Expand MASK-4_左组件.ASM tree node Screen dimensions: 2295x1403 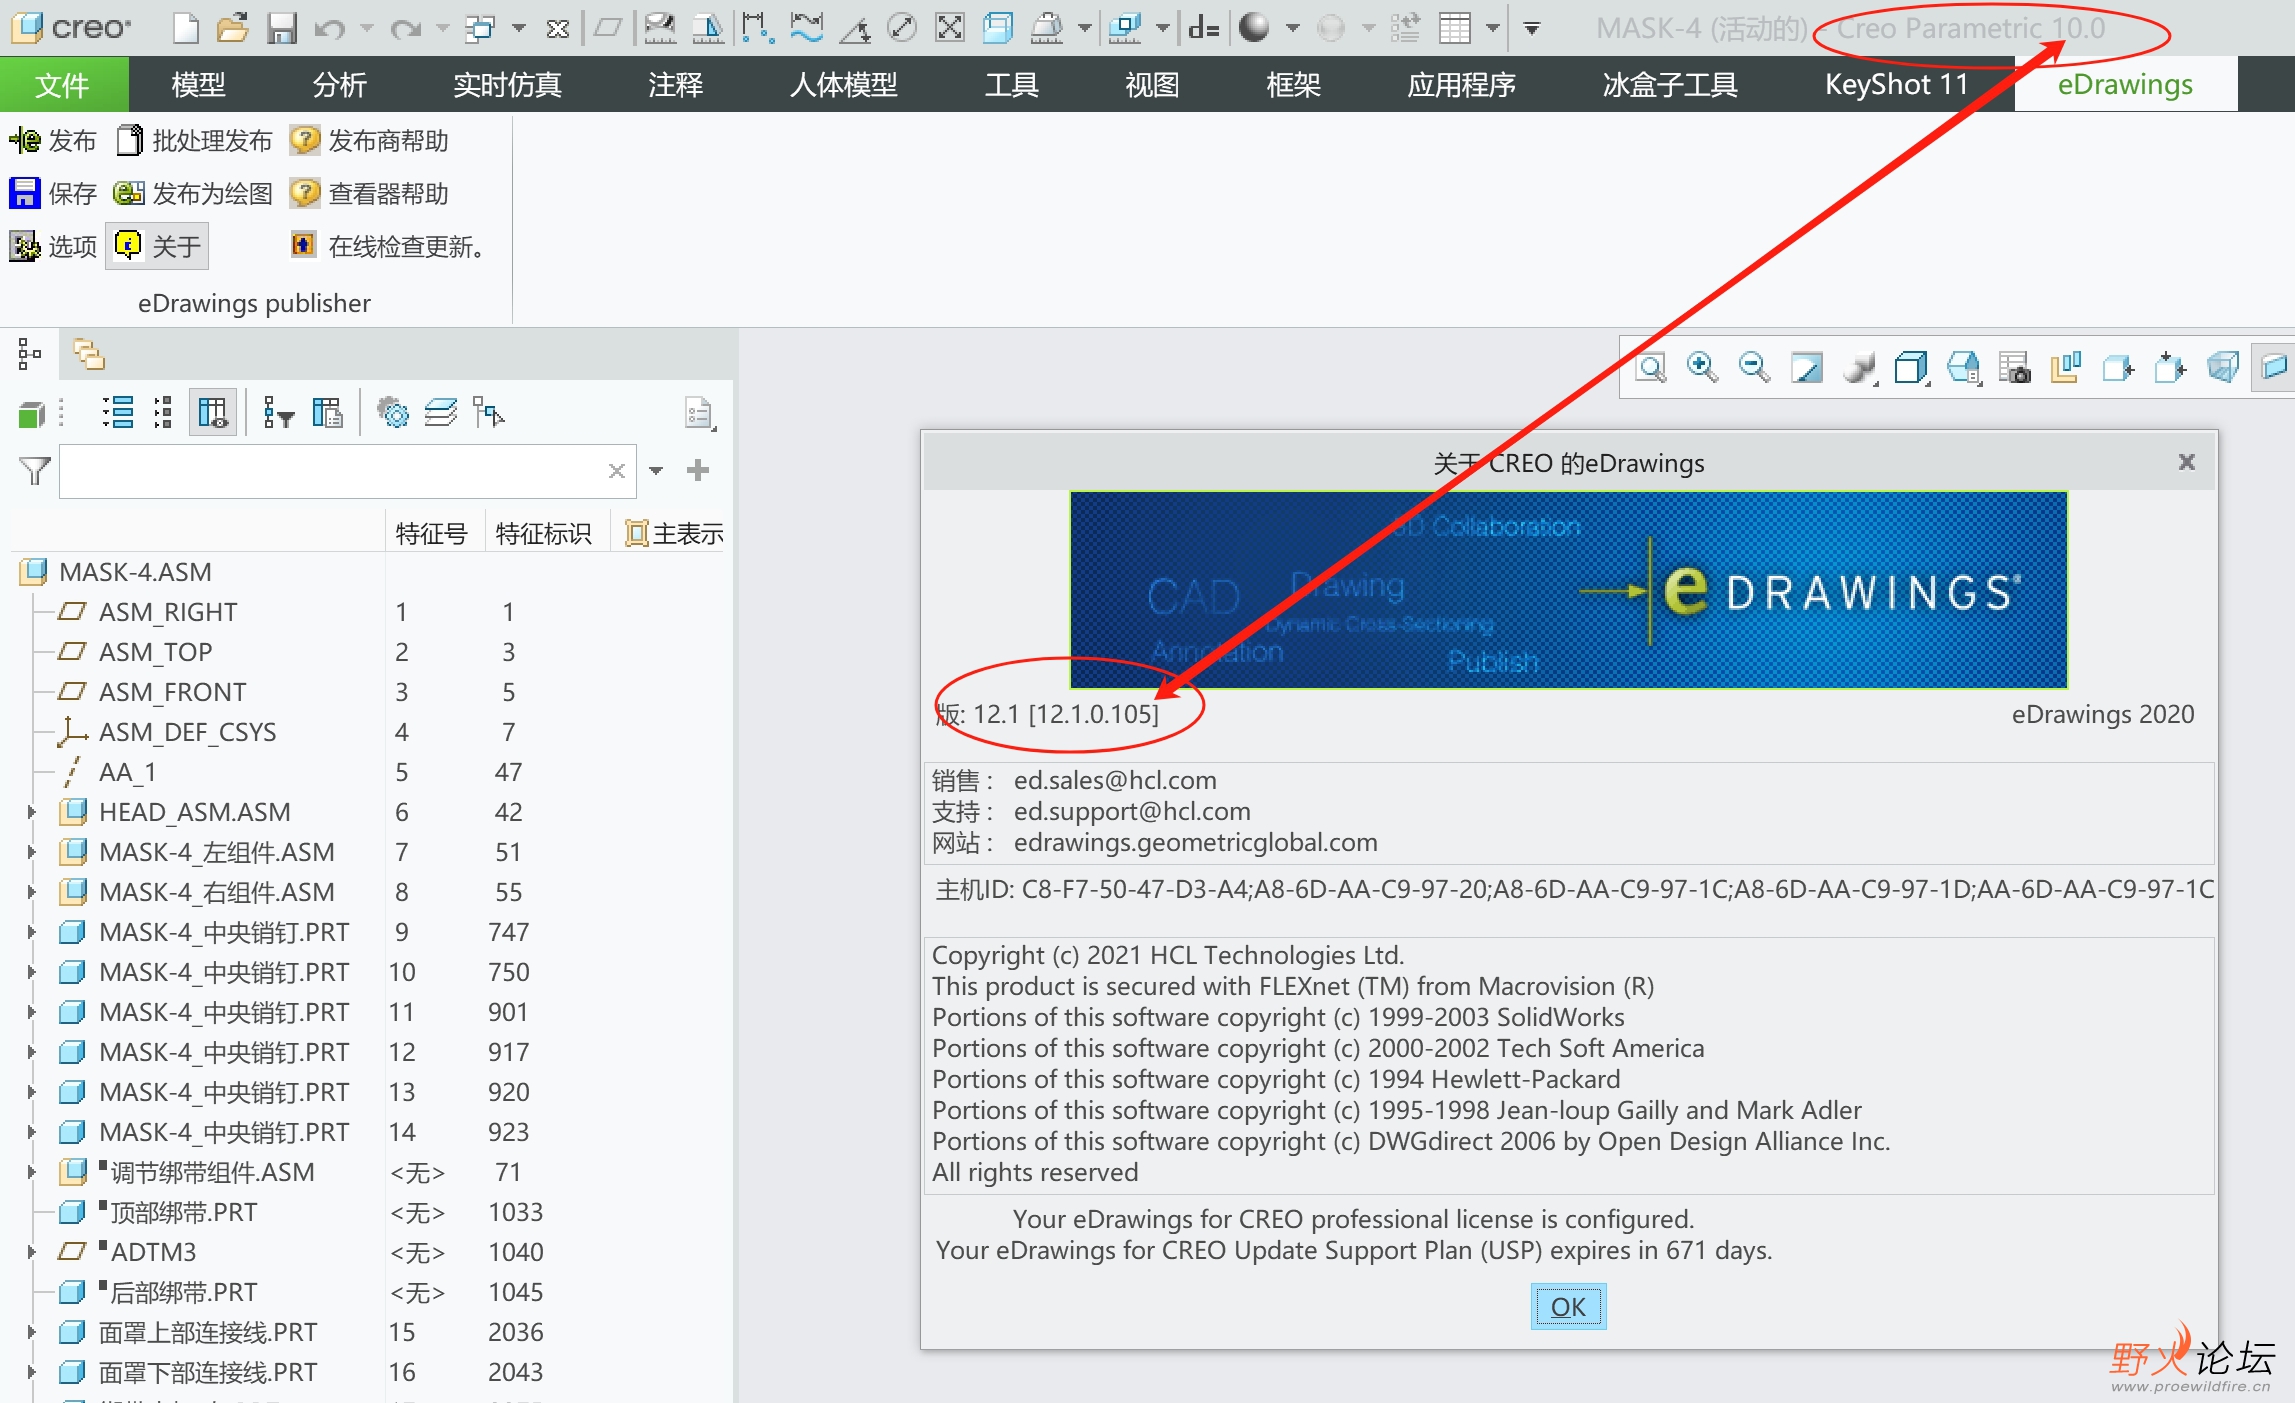click(x=31, y=852)
